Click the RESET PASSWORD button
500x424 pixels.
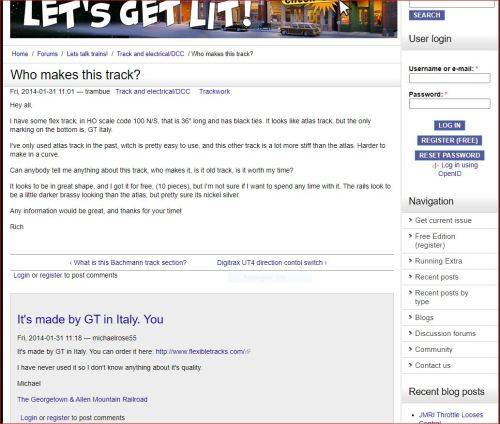tap(449, 156)
